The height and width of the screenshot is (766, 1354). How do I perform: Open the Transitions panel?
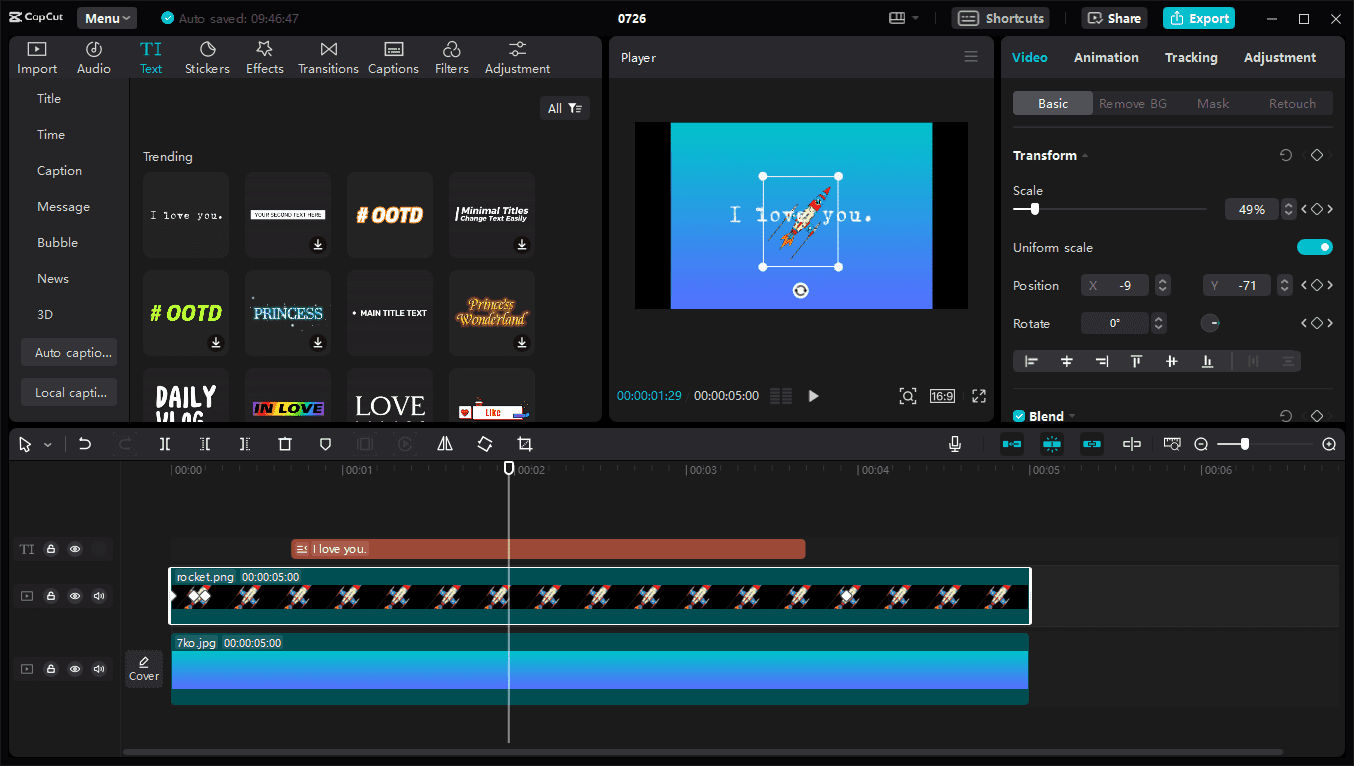click(x=328, y=58)
